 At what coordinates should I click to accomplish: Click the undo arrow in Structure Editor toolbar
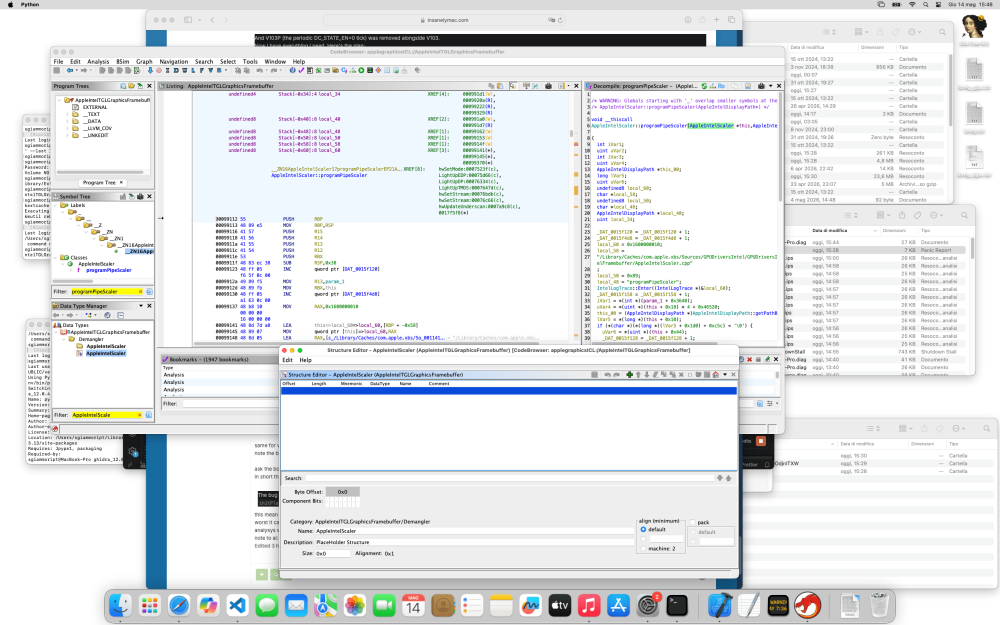tap(608, 375)
